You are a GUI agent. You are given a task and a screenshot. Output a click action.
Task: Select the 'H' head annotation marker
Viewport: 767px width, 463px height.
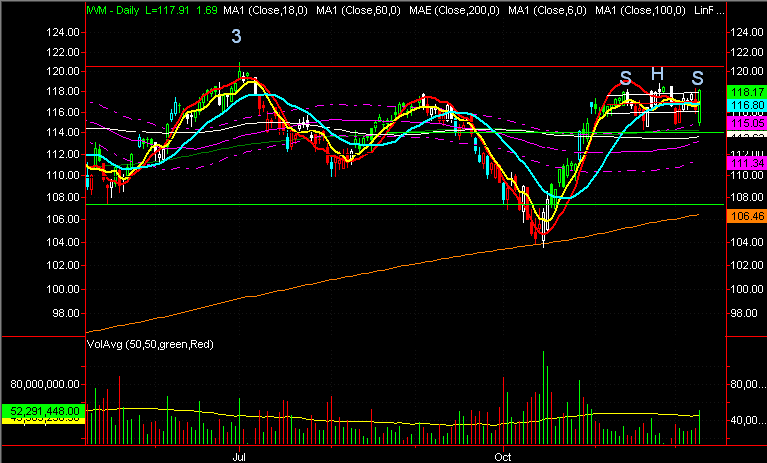(657, 74)
